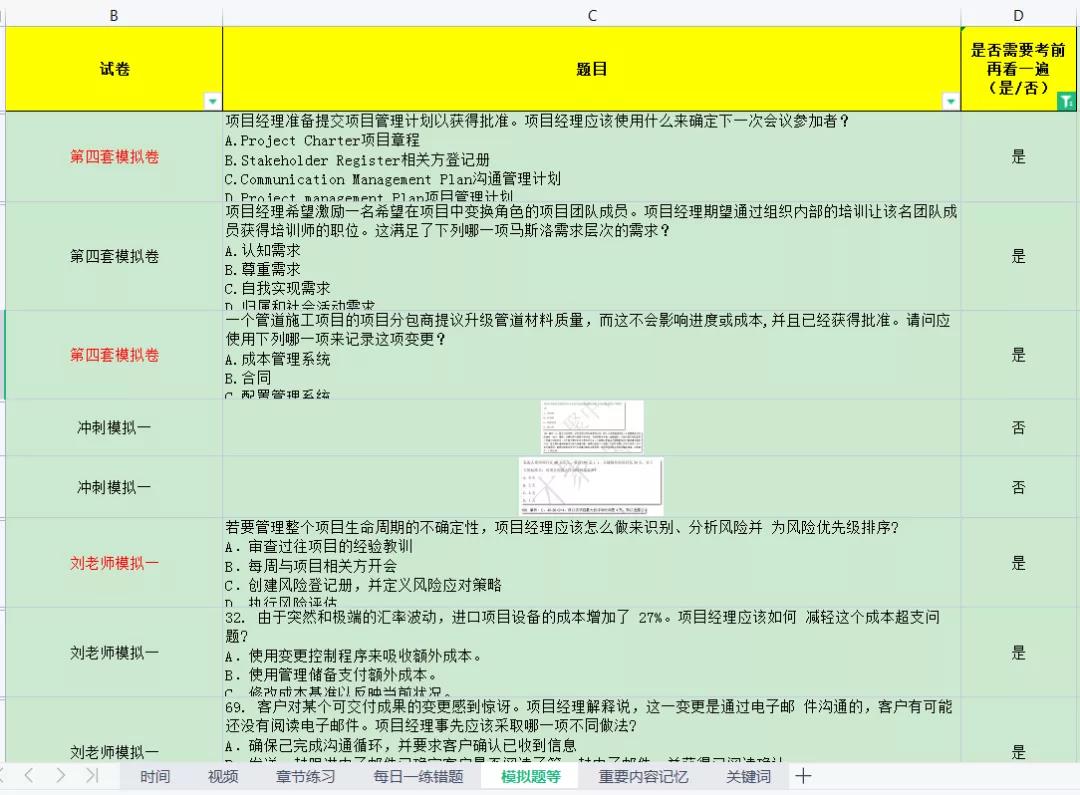Select first red 第四套模拟卷 cell
Viewport: 1080px width, 795px height.
click(x=114, y=156)
